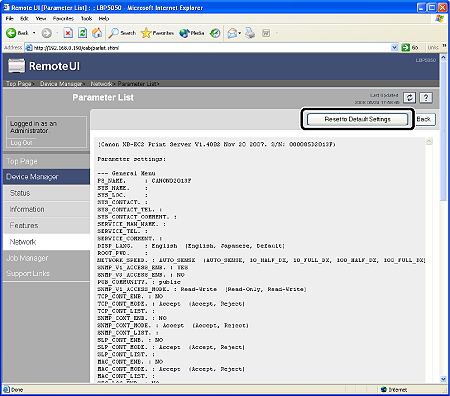Expand the Back button history dropdown
450x396 pixels.
point(34,33)
